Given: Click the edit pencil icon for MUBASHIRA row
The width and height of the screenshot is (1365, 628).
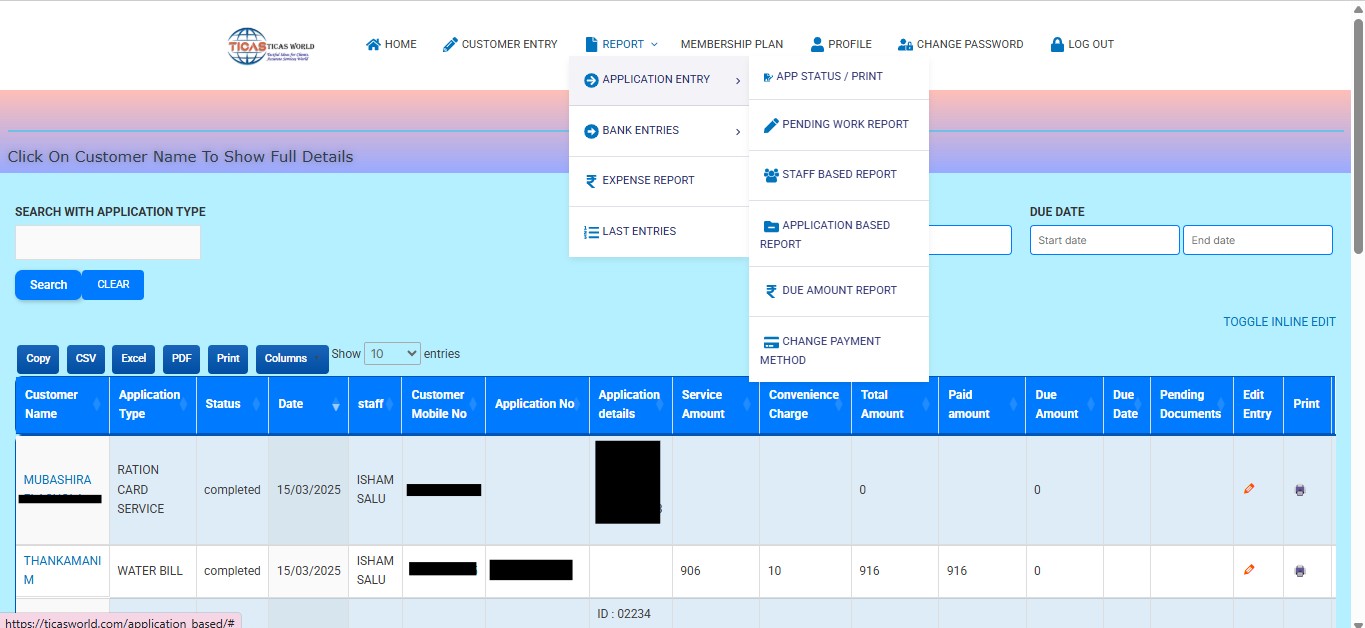Looking at the screenshot, I should [1249, 489].
